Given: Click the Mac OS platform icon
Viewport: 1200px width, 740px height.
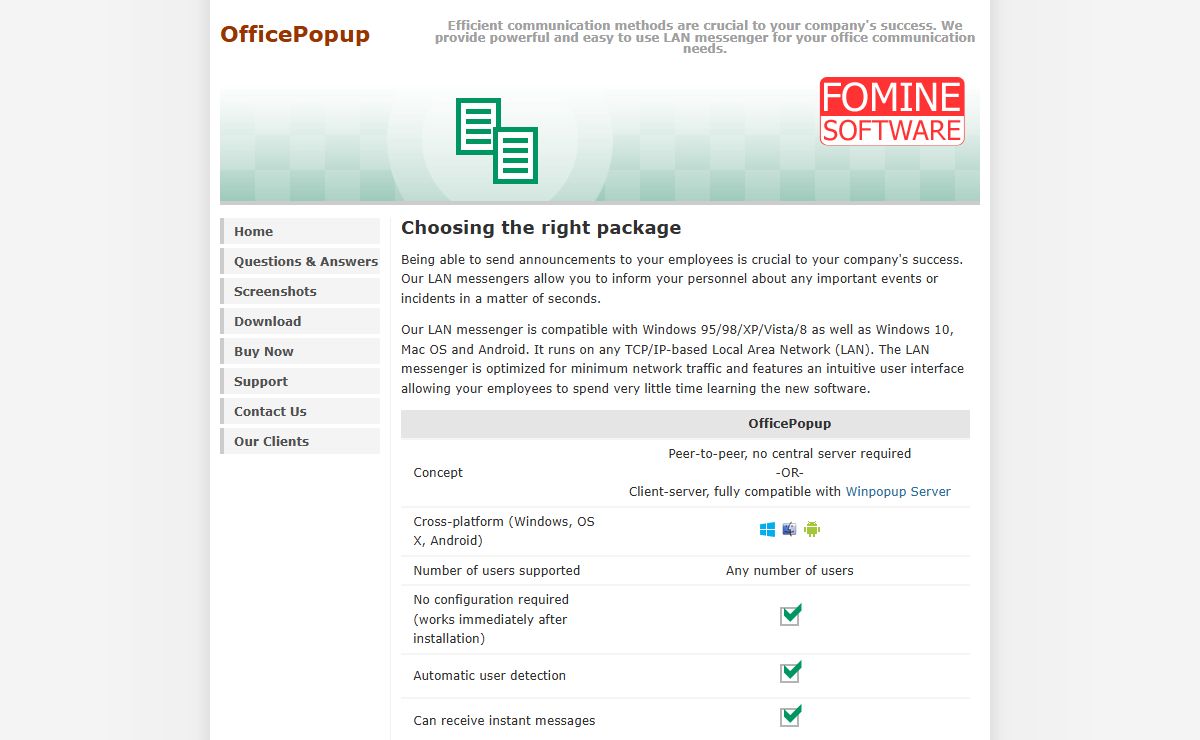Looking at the screenshot, I should pyautogui.click(x=789, y=530).
